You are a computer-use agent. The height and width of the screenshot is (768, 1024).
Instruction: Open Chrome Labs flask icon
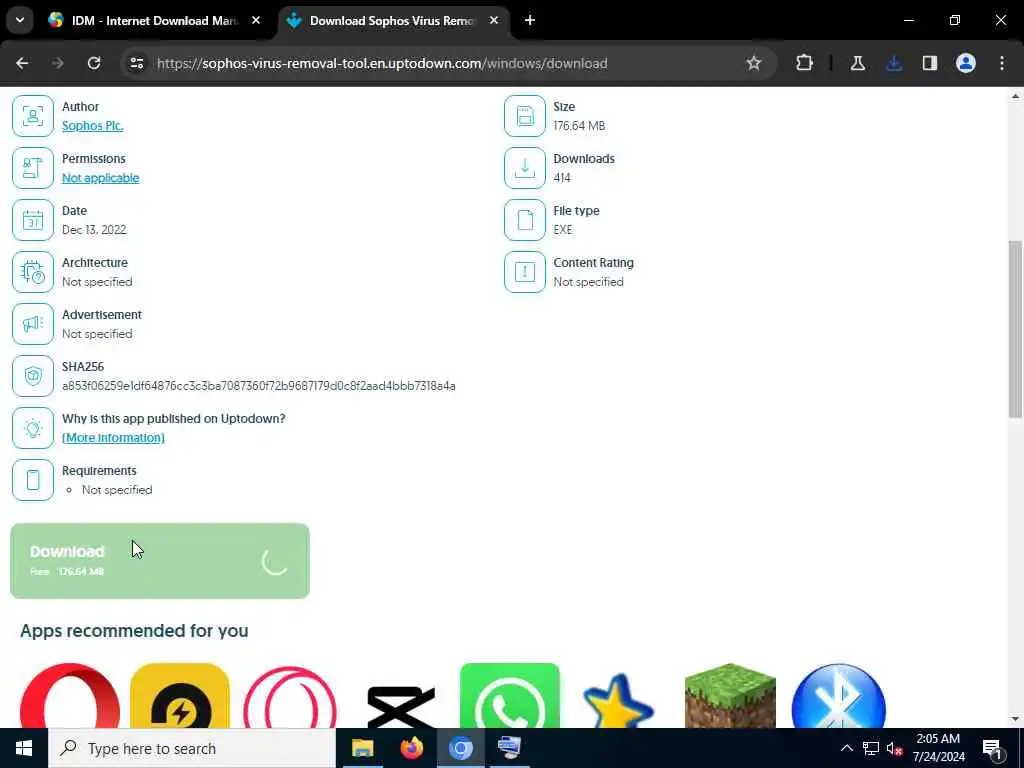857,63
